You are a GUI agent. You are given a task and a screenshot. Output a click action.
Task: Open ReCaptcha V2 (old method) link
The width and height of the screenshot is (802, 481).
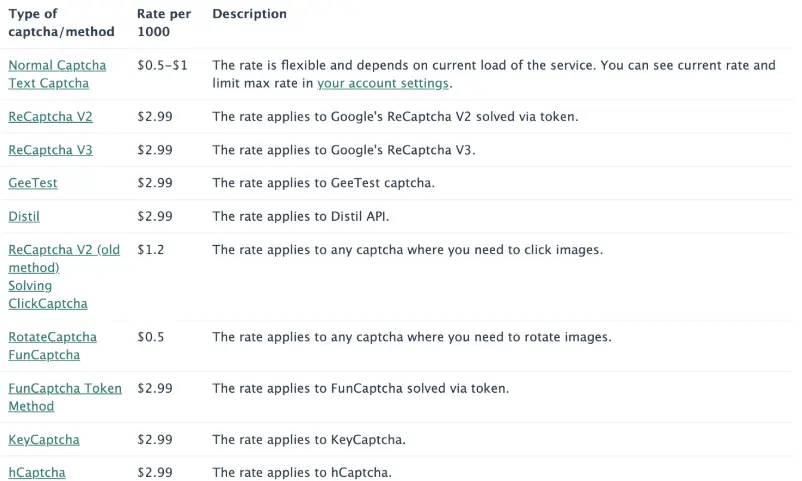point(64,259)
